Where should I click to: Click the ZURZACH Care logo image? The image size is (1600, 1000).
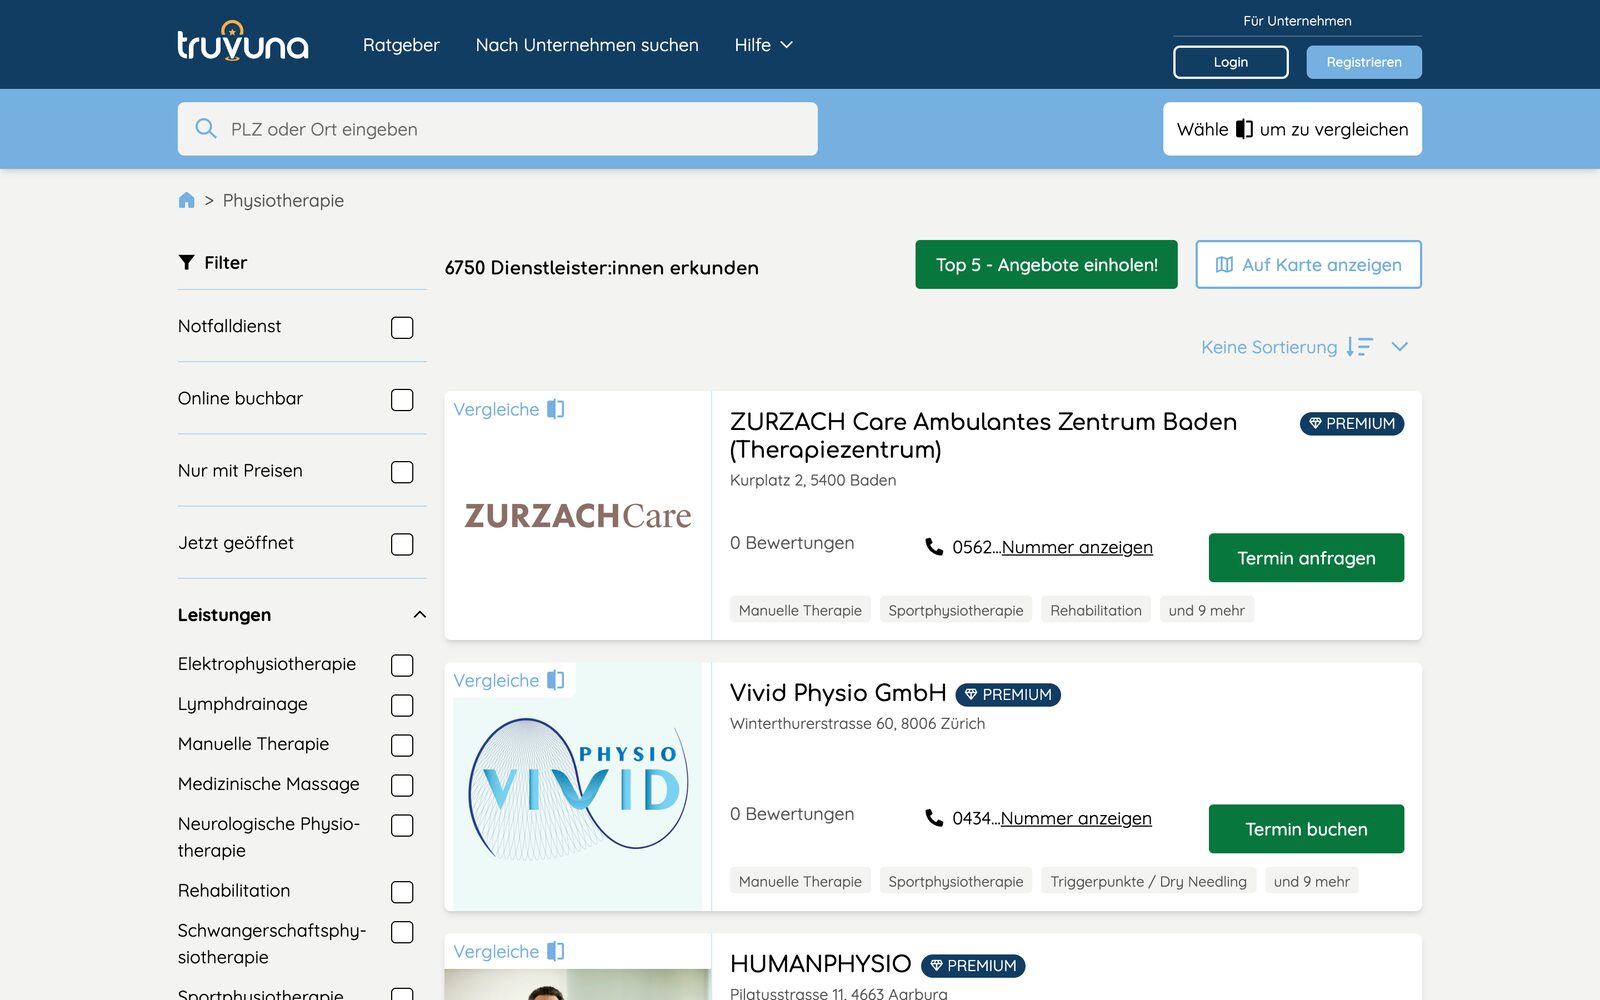(578, 516)
